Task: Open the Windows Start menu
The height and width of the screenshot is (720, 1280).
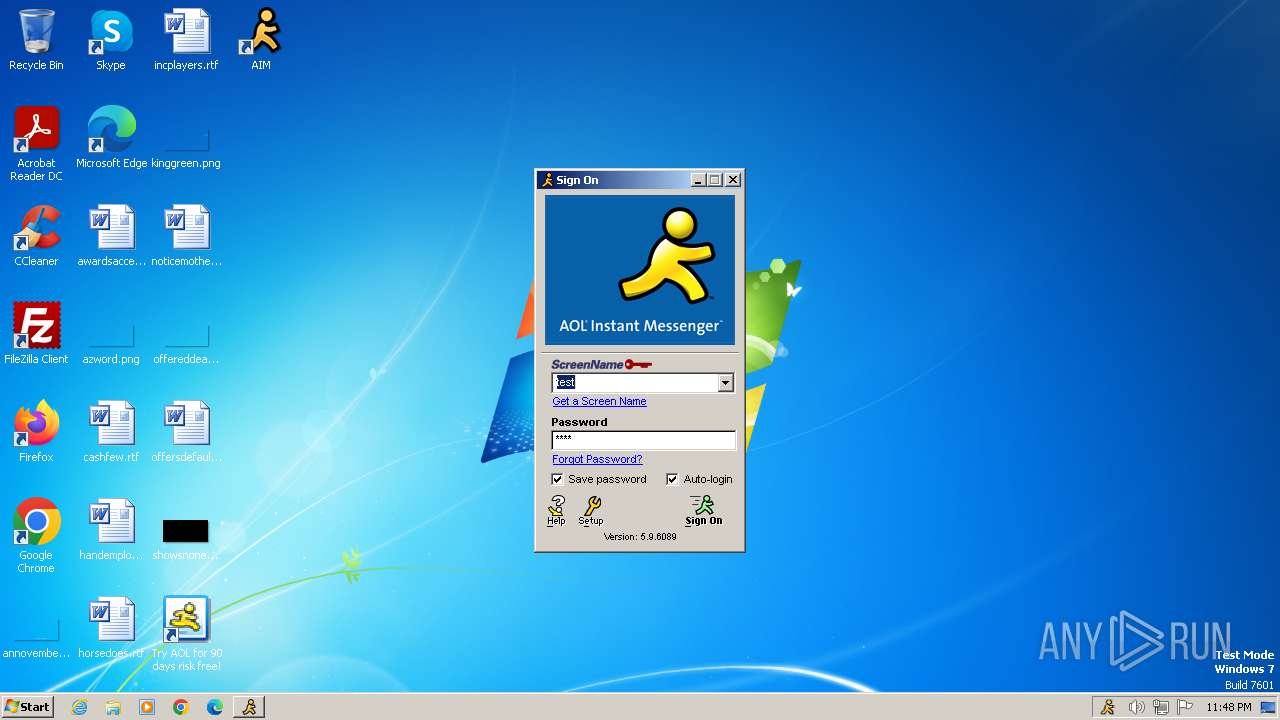Action: pos(27,706)
